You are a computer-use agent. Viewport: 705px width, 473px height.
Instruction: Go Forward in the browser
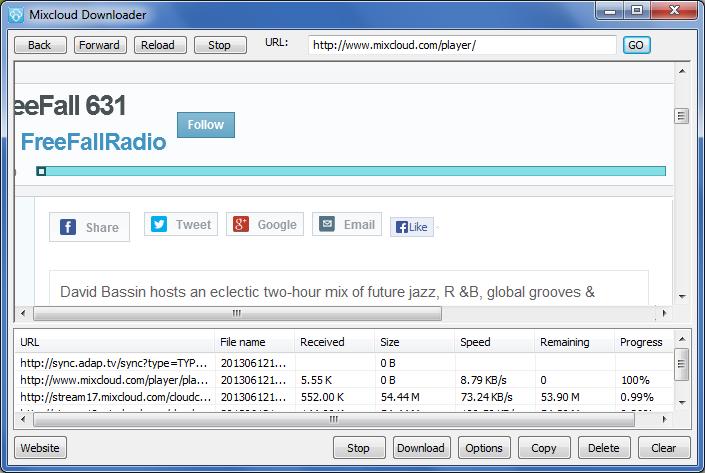[x=100, y=45]
